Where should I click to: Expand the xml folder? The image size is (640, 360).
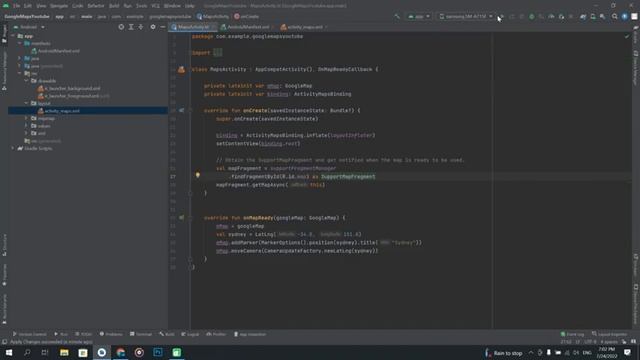pos(27,133)
